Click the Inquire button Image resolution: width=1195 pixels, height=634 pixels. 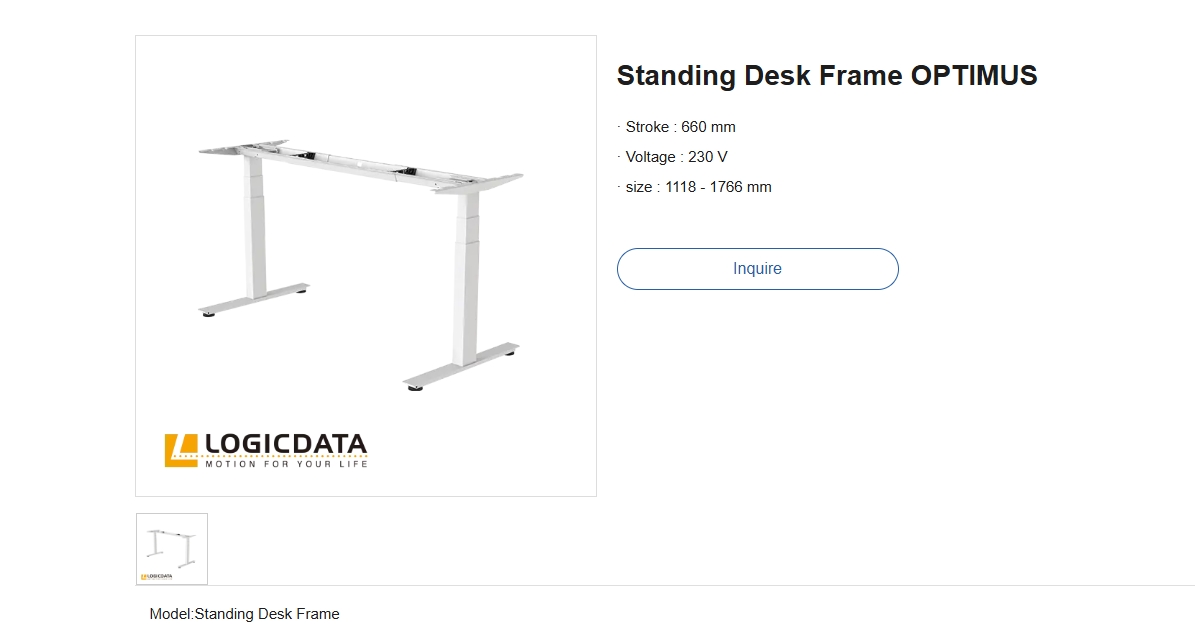[757, 269]
